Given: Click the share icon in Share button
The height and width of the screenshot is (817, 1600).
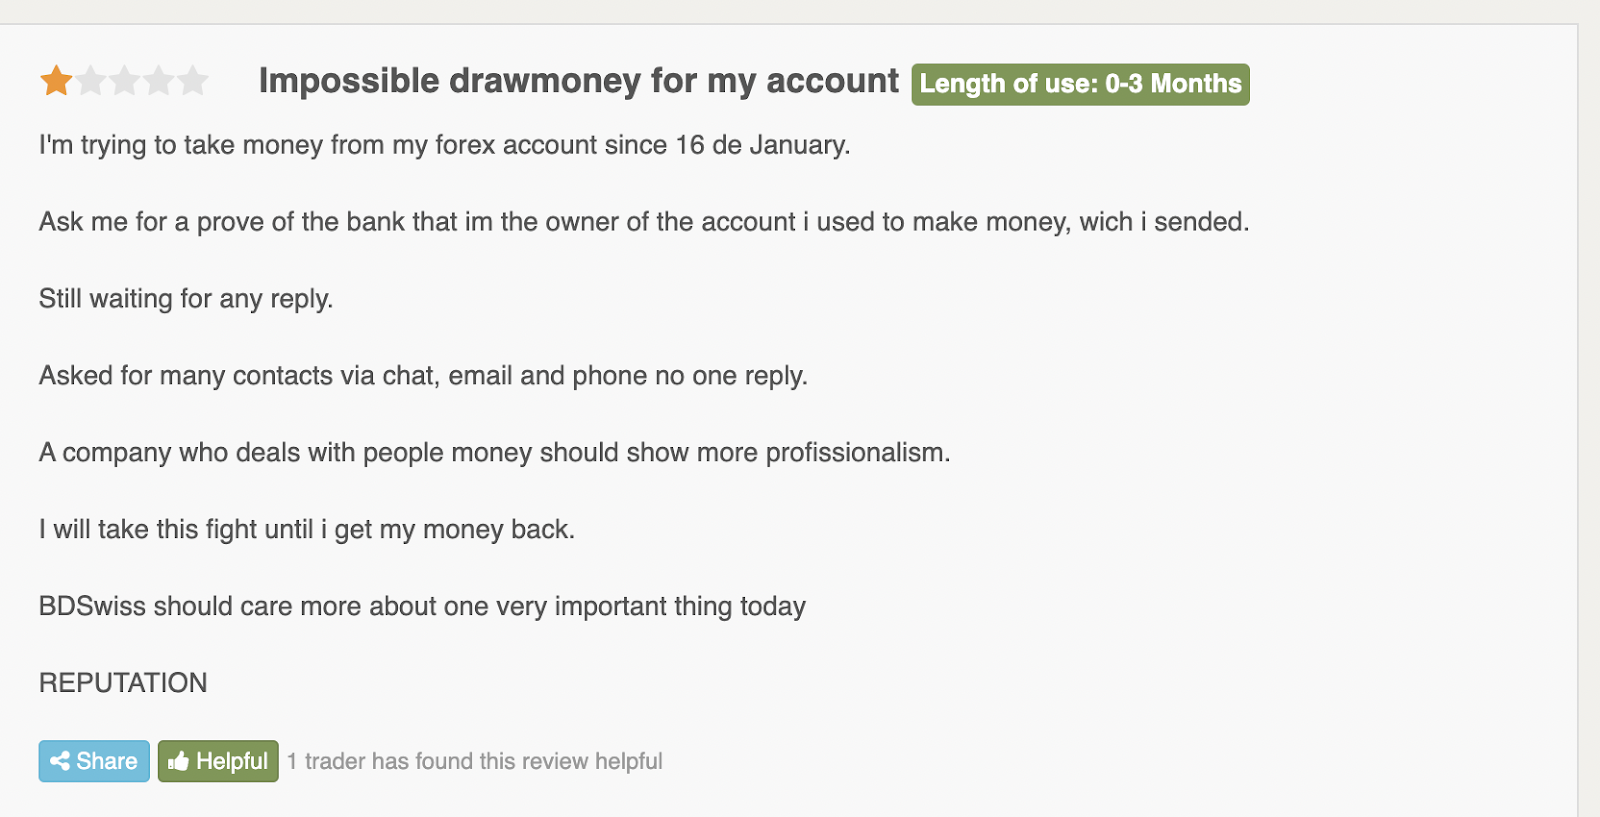Looking at the screenshot, I should click(x=60, y=761).
